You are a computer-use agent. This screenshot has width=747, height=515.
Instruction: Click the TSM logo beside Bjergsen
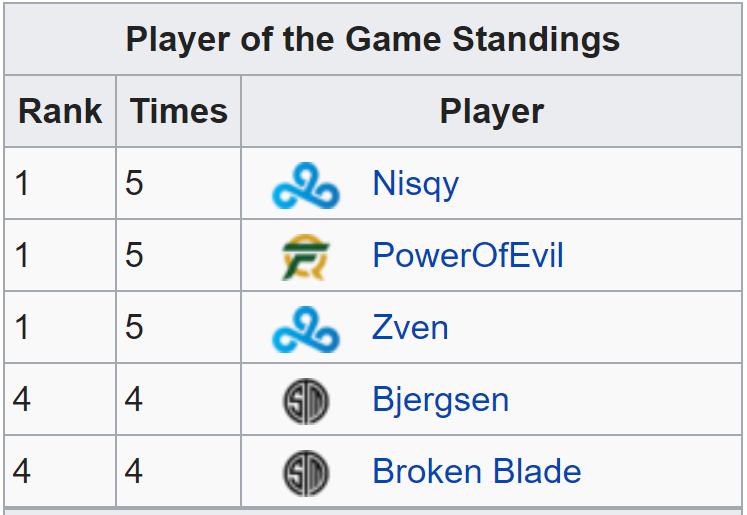[x=306, y=401]
